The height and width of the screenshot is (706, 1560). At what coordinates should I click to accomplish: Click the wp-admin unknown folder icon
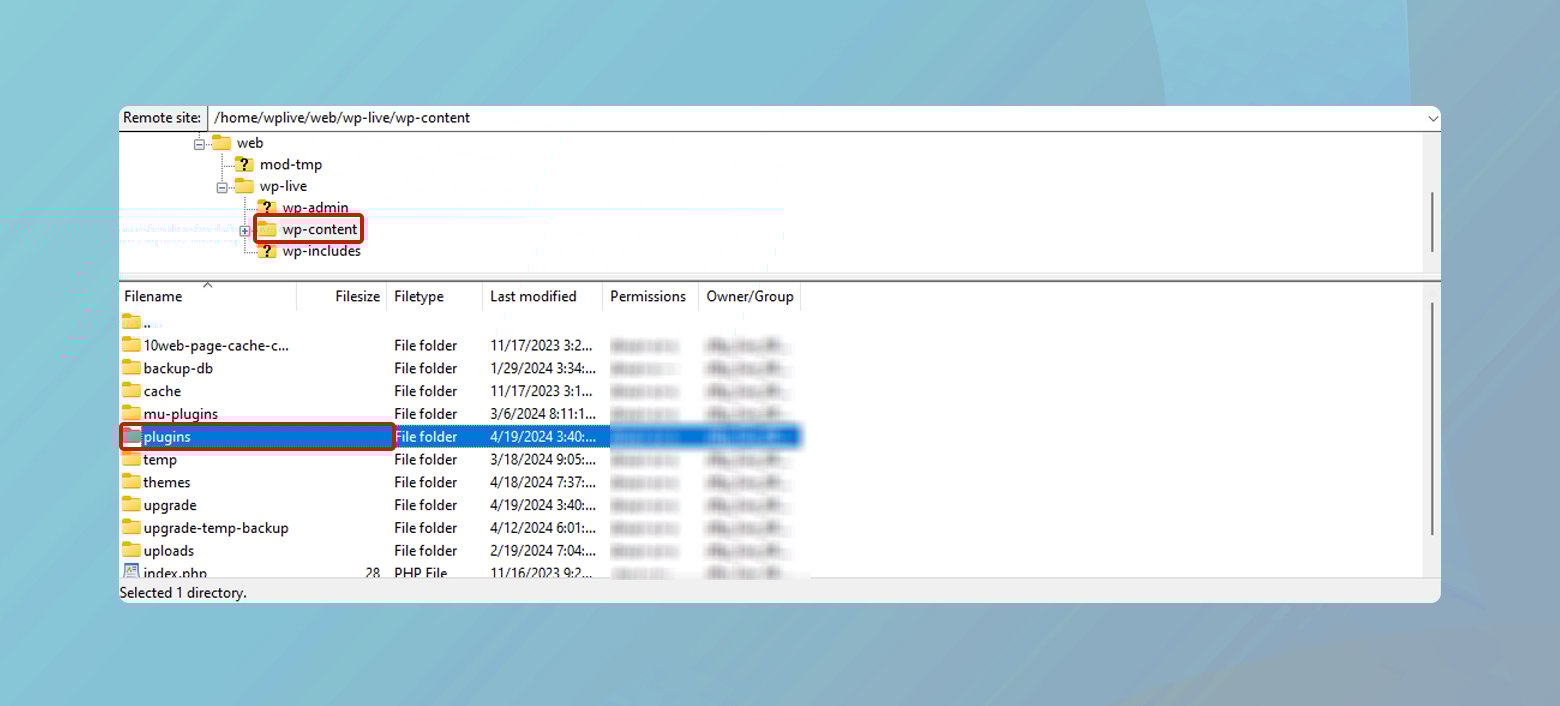click(267, 208)
